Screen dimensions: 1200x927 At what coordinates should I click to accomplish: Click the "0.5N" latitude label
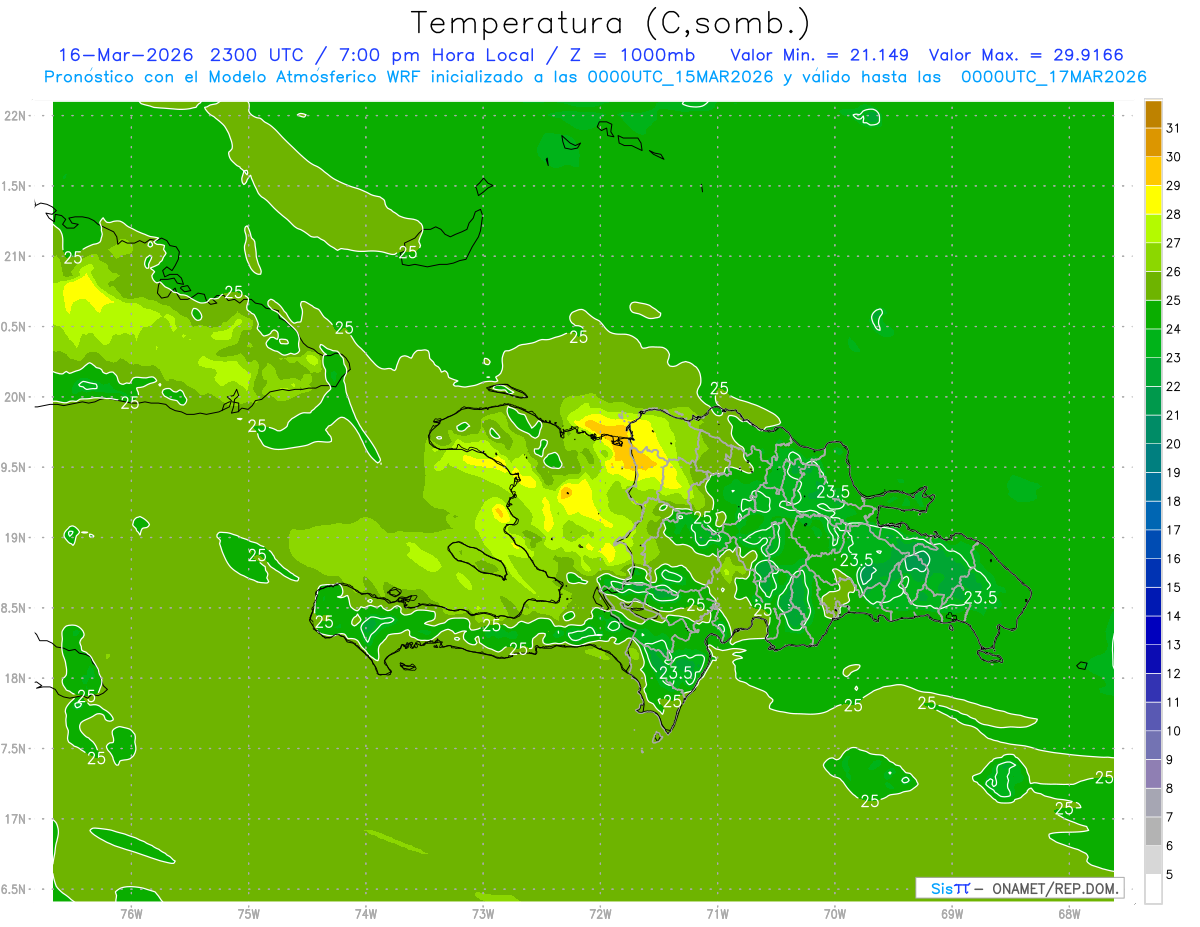(15, 327)
